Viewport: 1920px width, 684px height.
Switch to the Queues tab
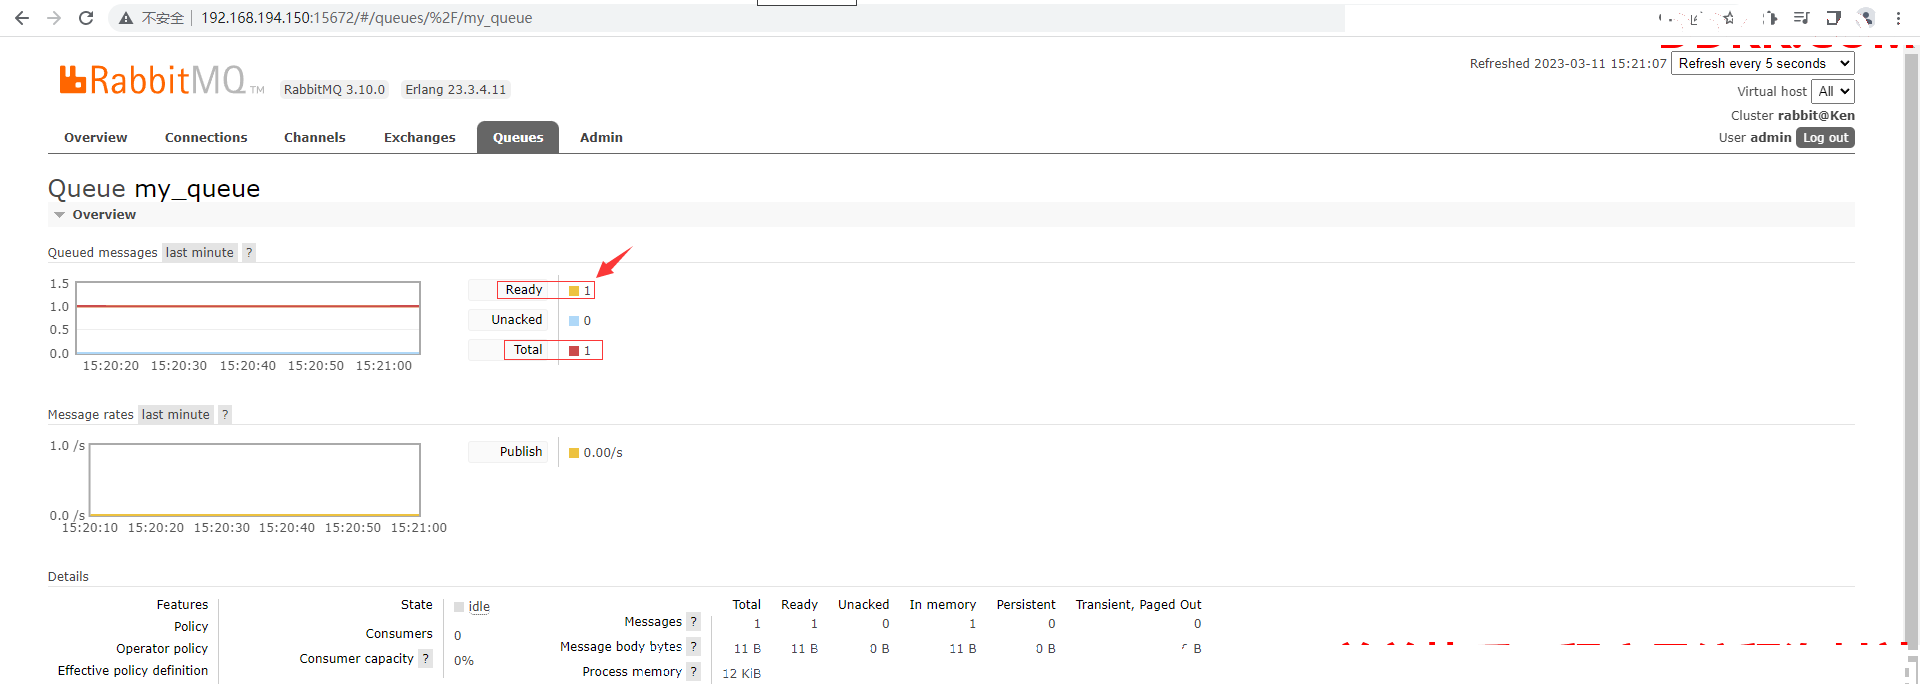518,137
